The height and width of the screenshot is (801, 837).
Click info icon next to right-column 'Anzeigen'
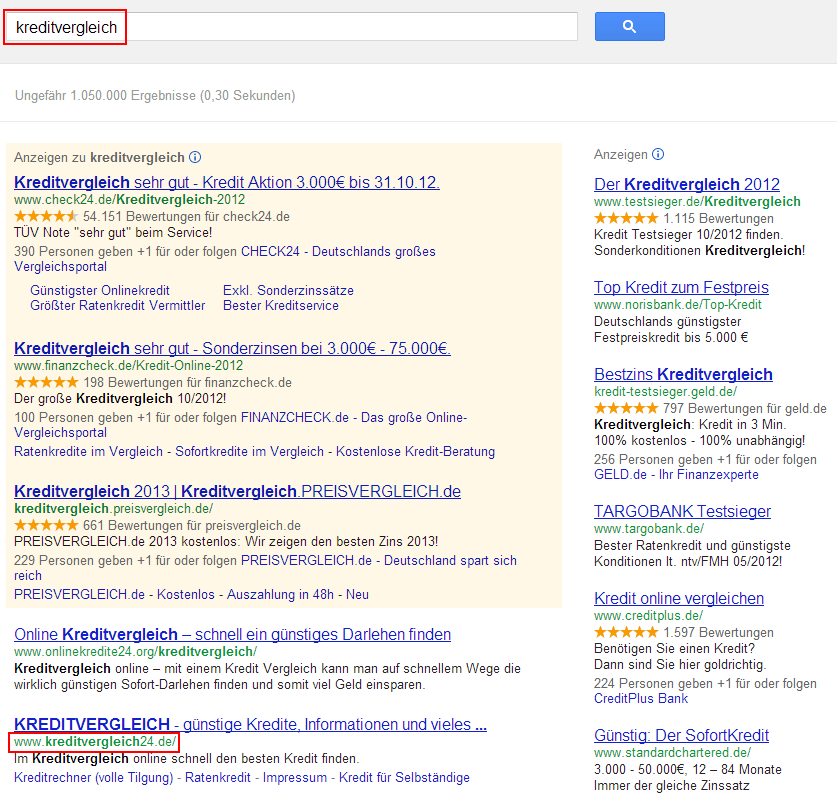(x=657, y=154)
